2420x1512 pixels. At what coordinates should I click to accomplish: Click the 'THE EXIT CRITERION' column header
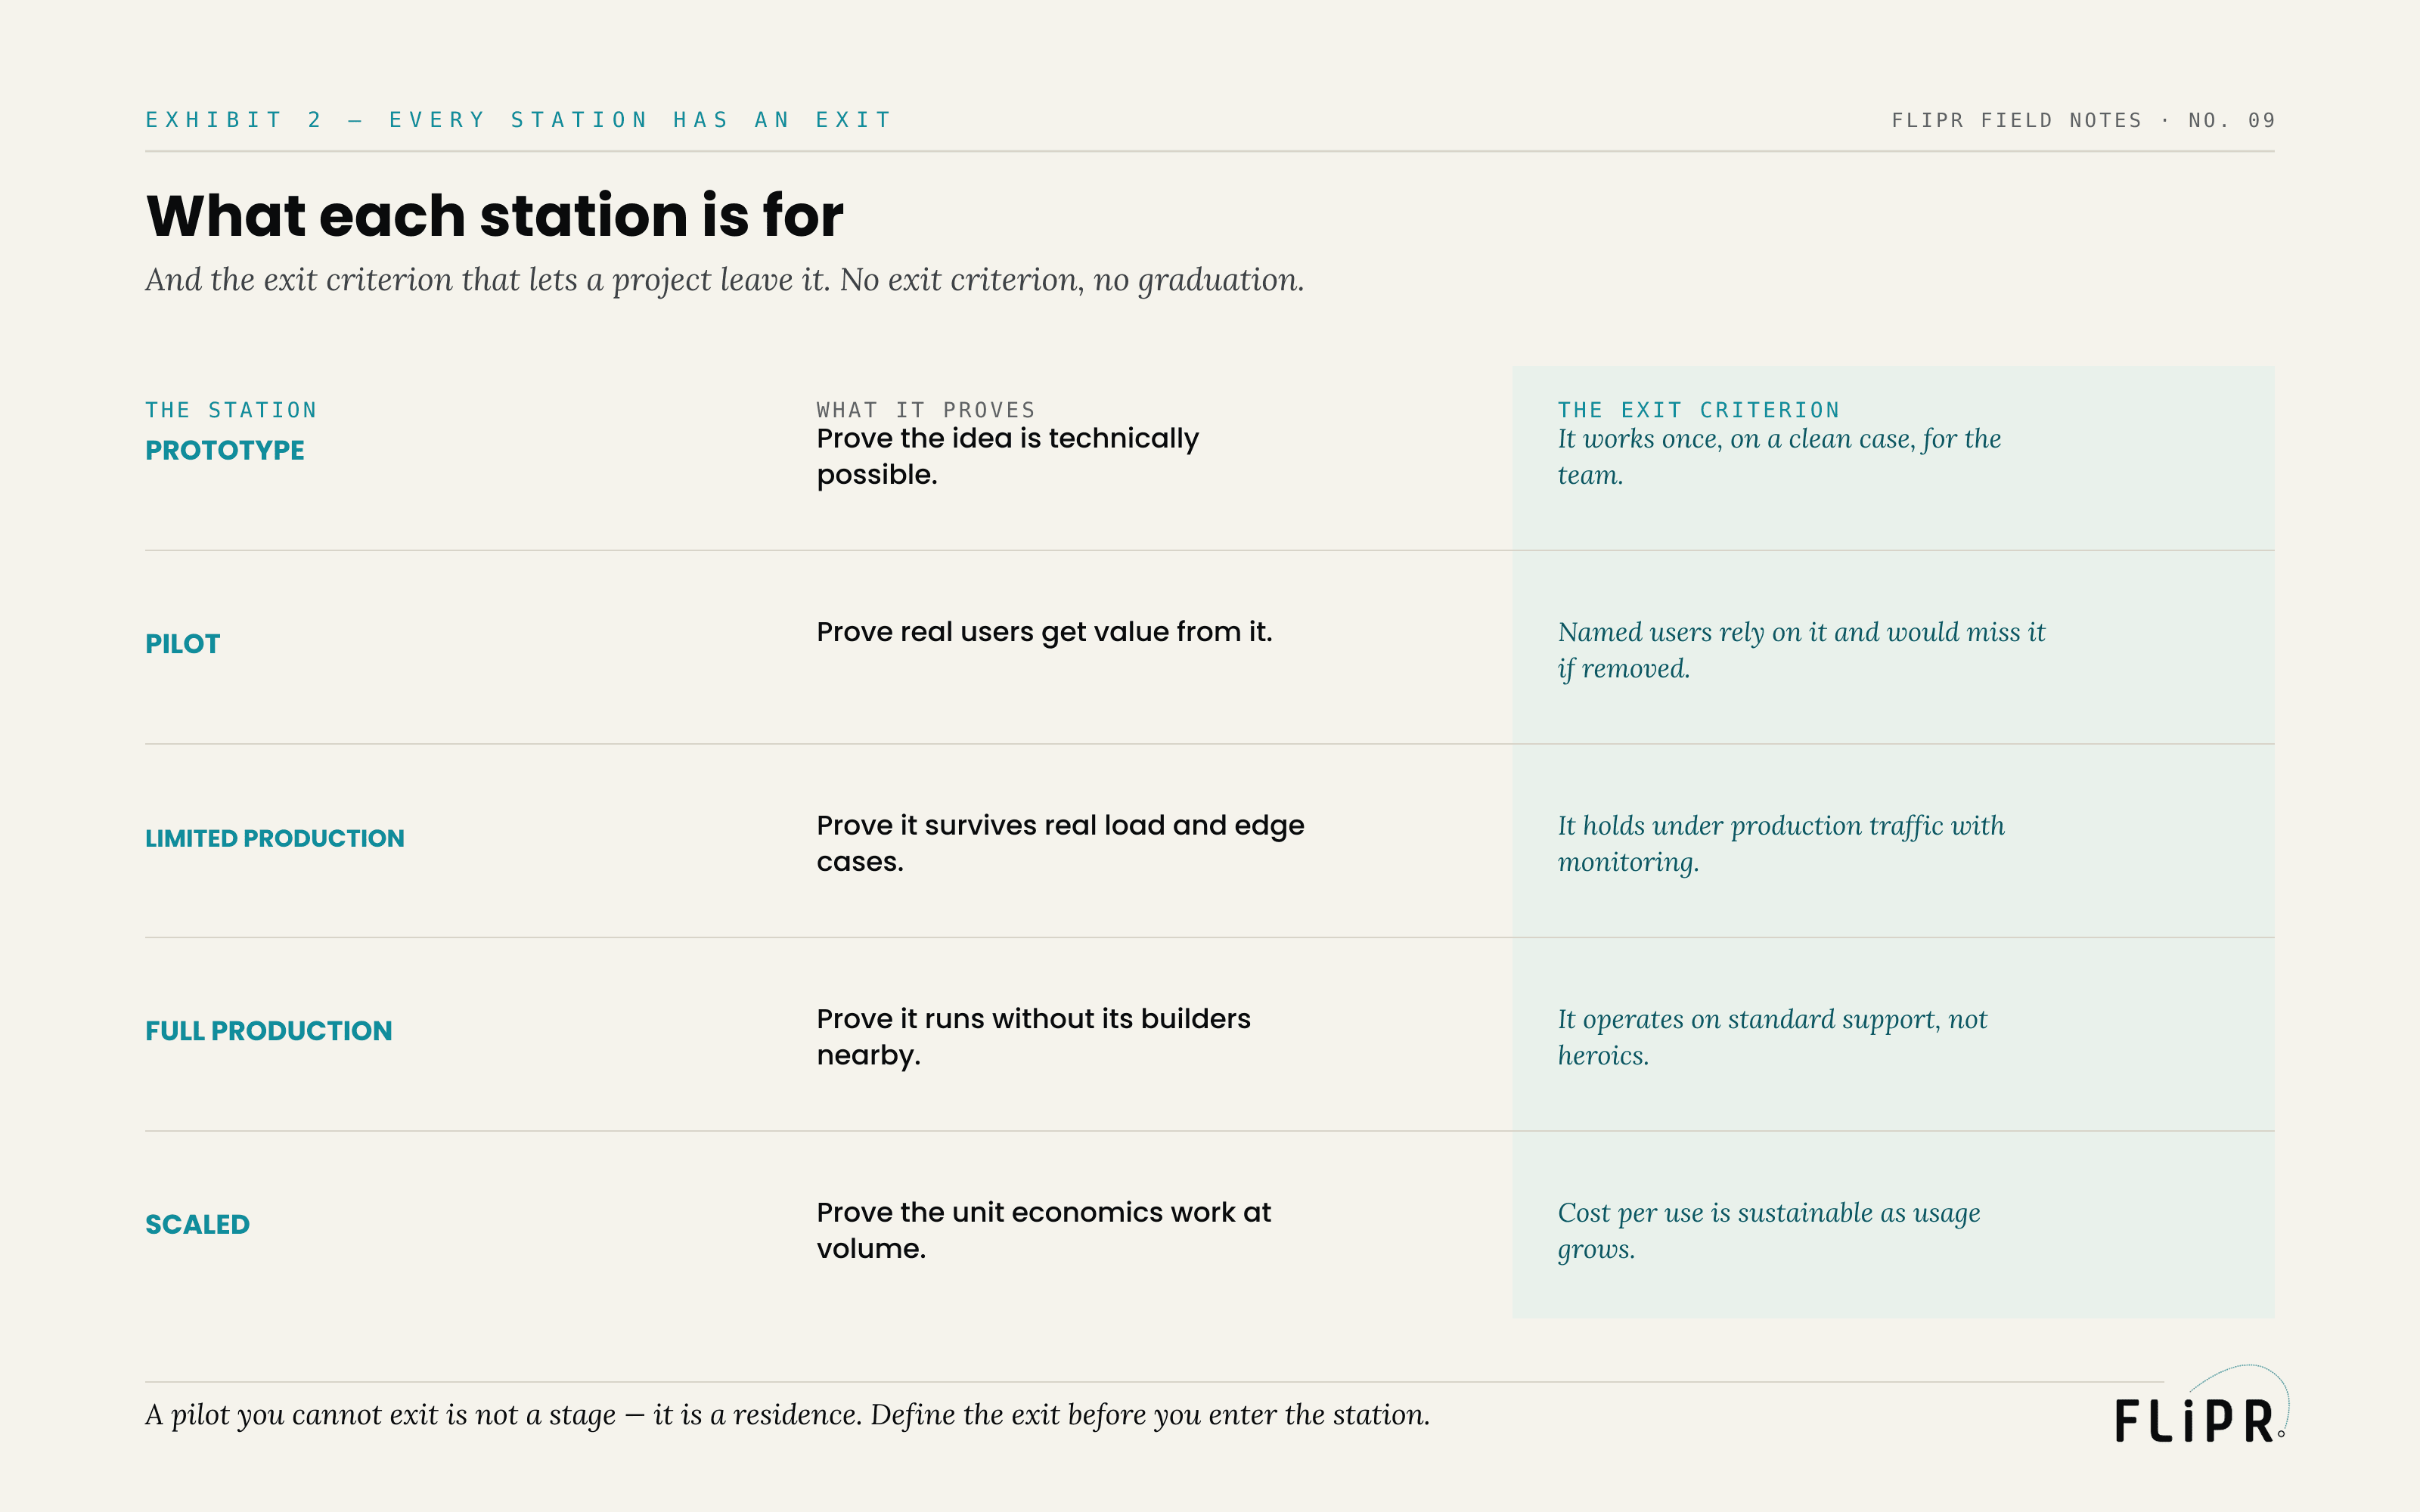1699,410
